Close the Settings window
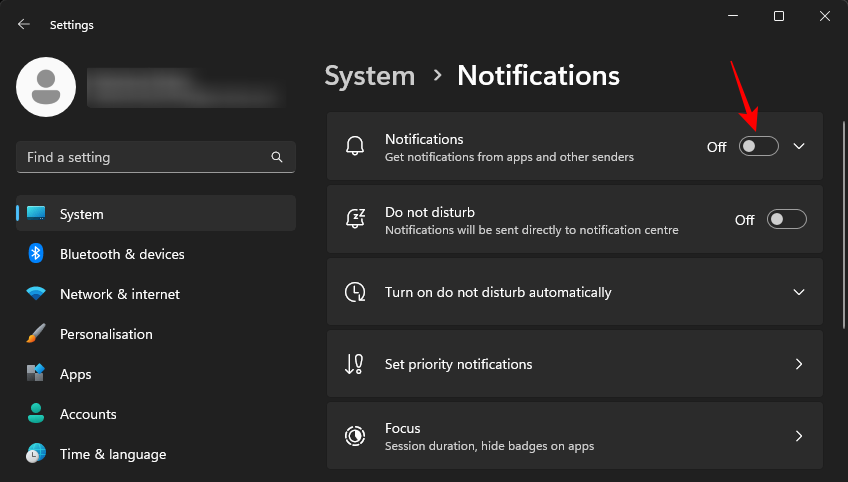This screenshot has height=482, width=848. (825, 16)
